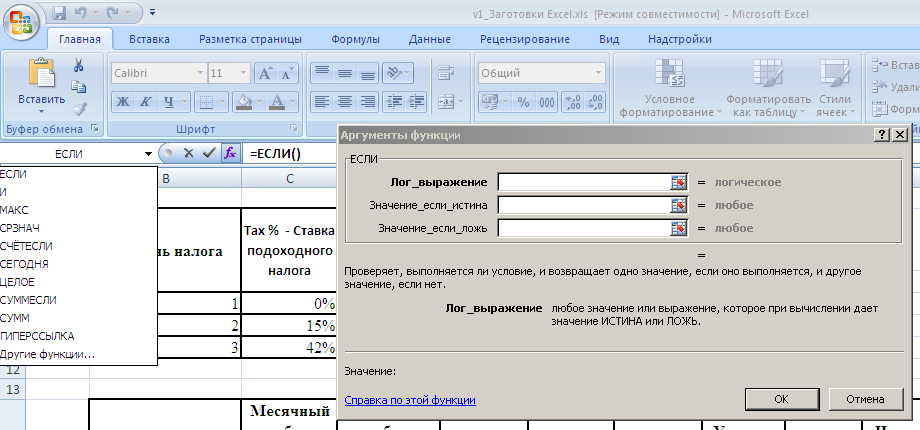Open Справка по этой функции link
This screenshot has width=920, height=430.
(410, 400)
